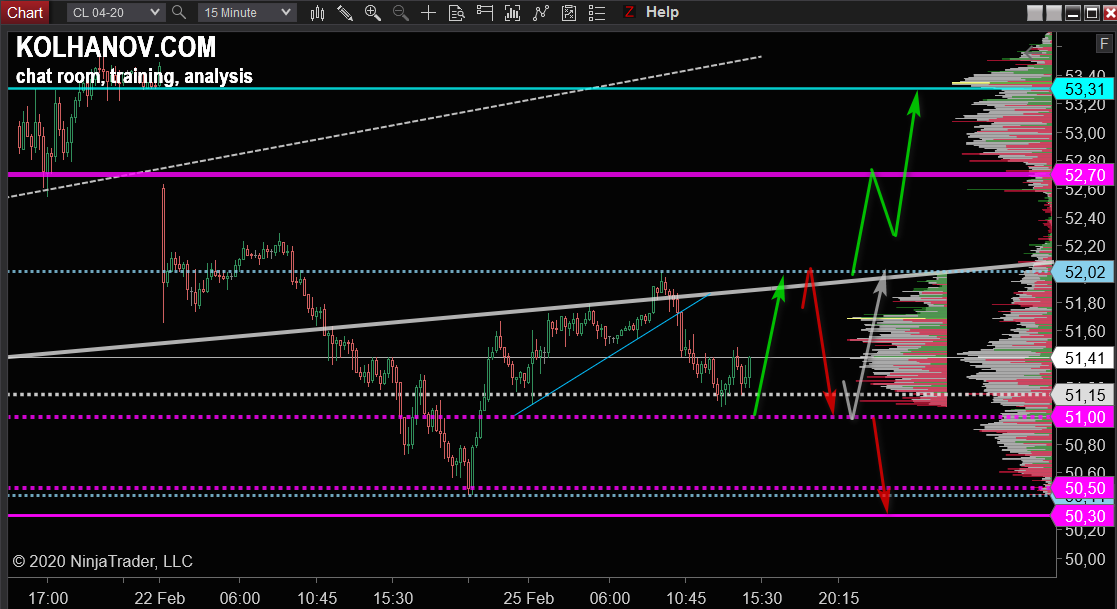Open the Data Series candlestick icon
Viewport: 1117px width, 609px height.
click(x=318, y=12)
